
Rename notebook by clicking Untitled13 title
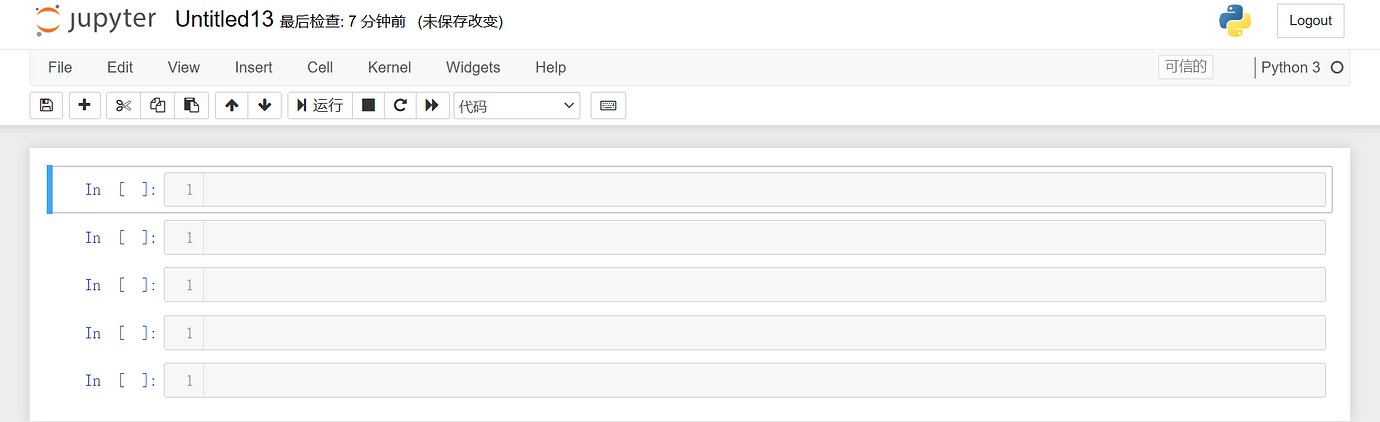[x=224, y=20]
